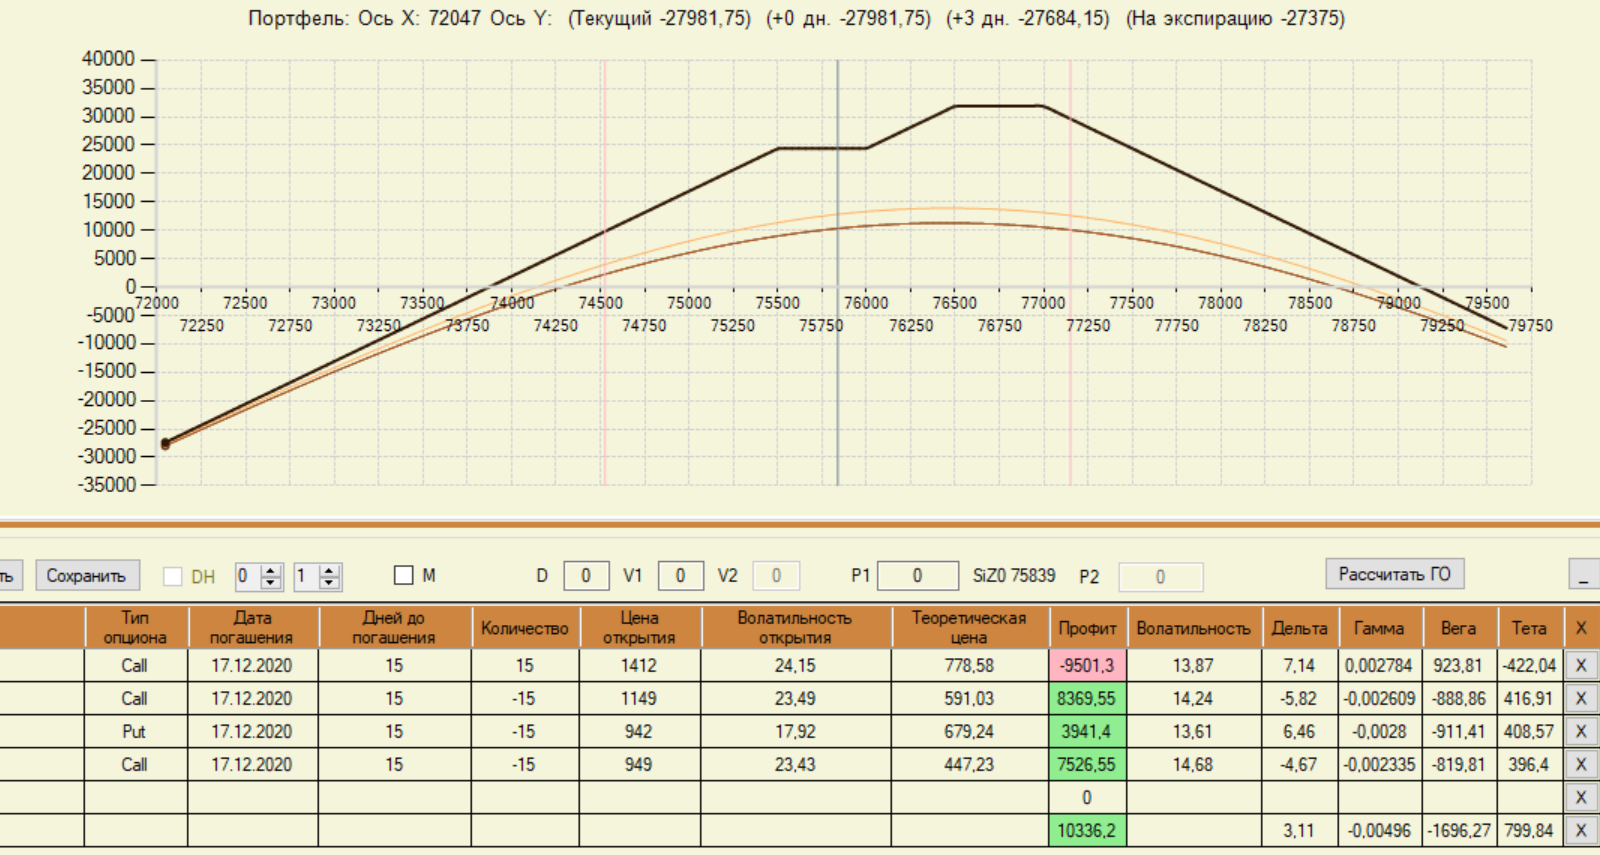Delete the Put row using its X button

point(1581,731)
